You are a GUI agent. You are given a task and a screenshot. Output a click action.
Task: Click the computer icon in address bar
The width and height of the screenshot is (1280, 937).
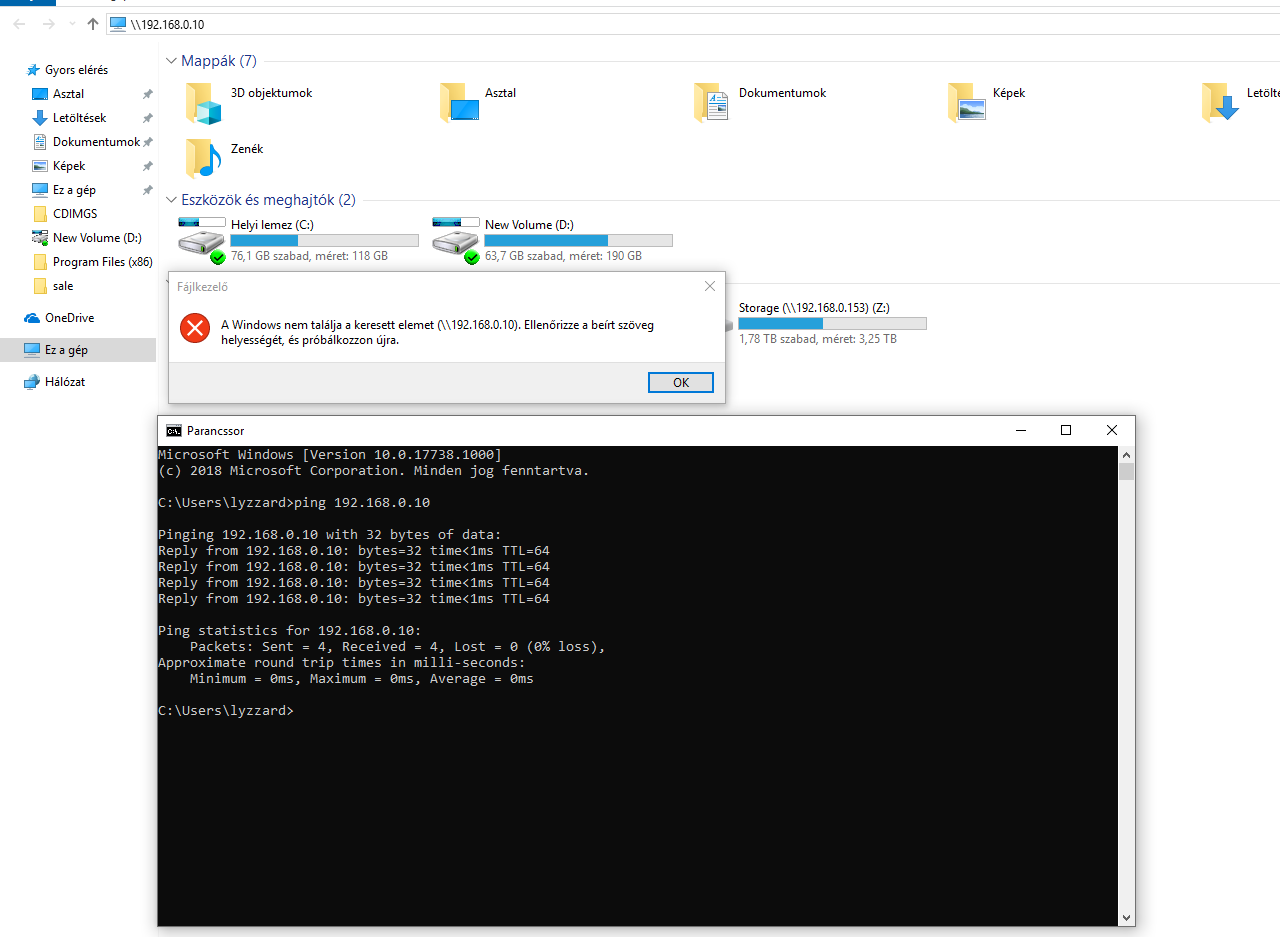coord(118,24)
